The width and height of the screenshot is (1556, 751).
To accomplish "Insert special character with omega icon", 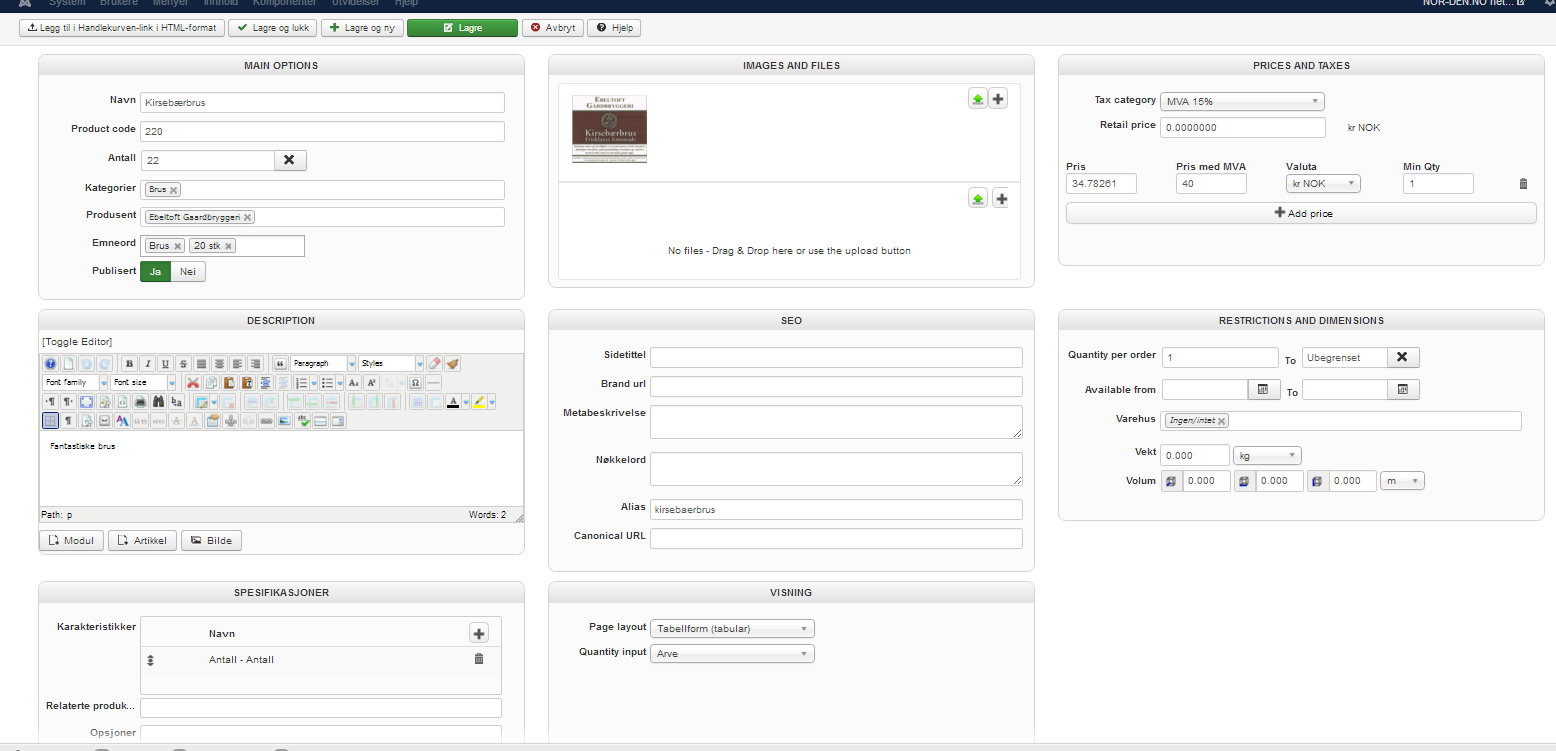I will pos(415,383).
